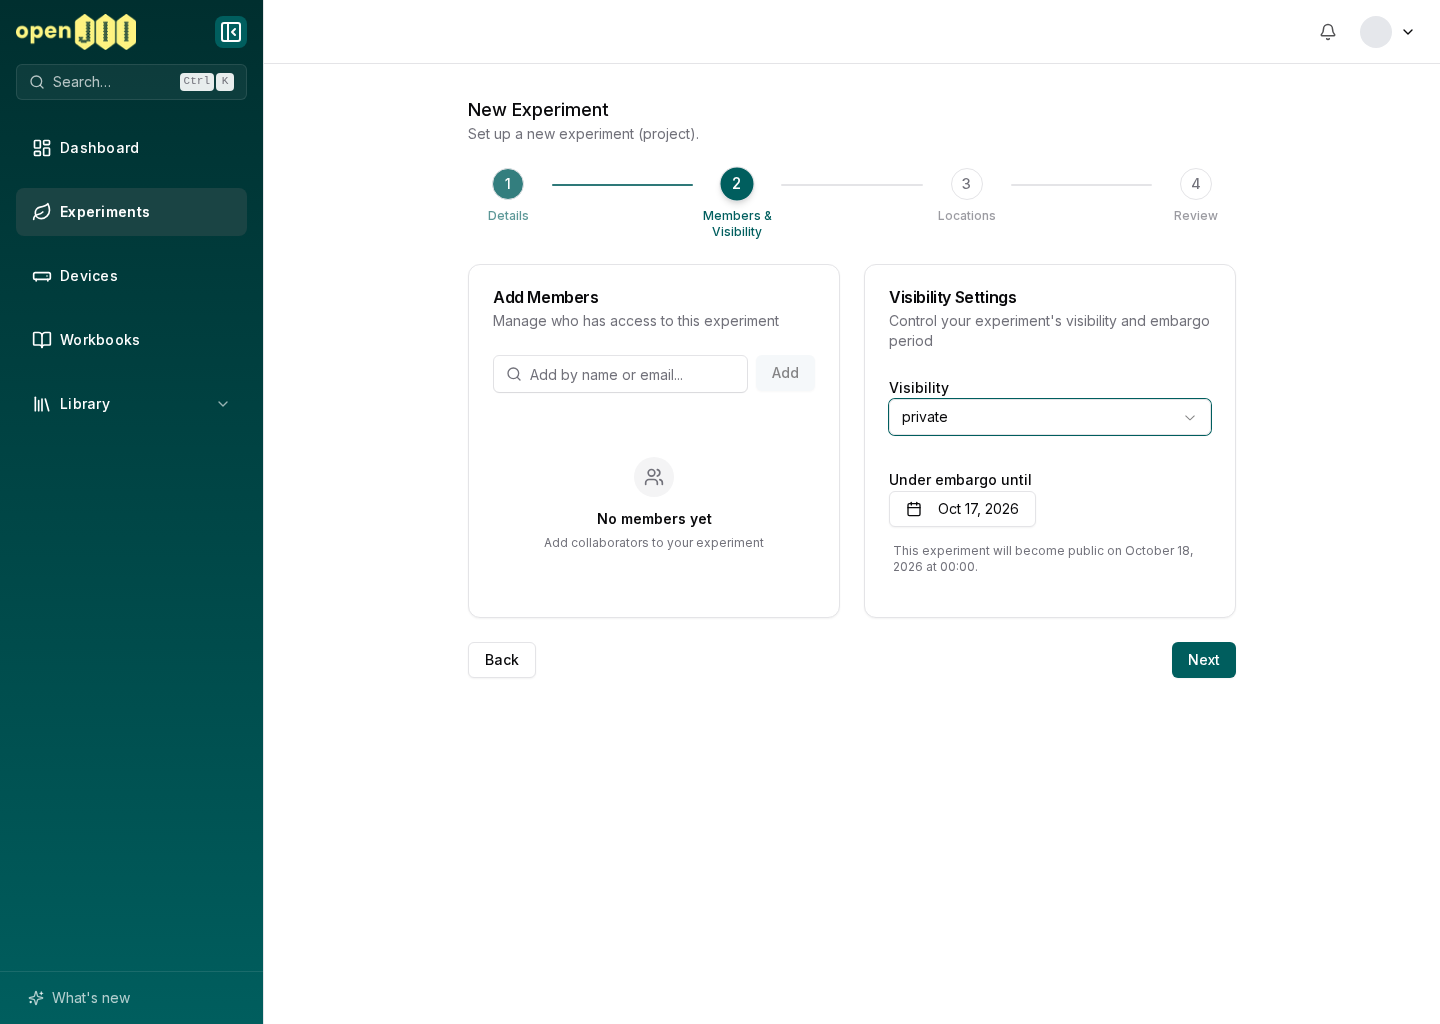The width and height of the screenshot is (1440, 1024).
Task: Open the Visibility dropdown set to private
Action: pos(1050,417)
